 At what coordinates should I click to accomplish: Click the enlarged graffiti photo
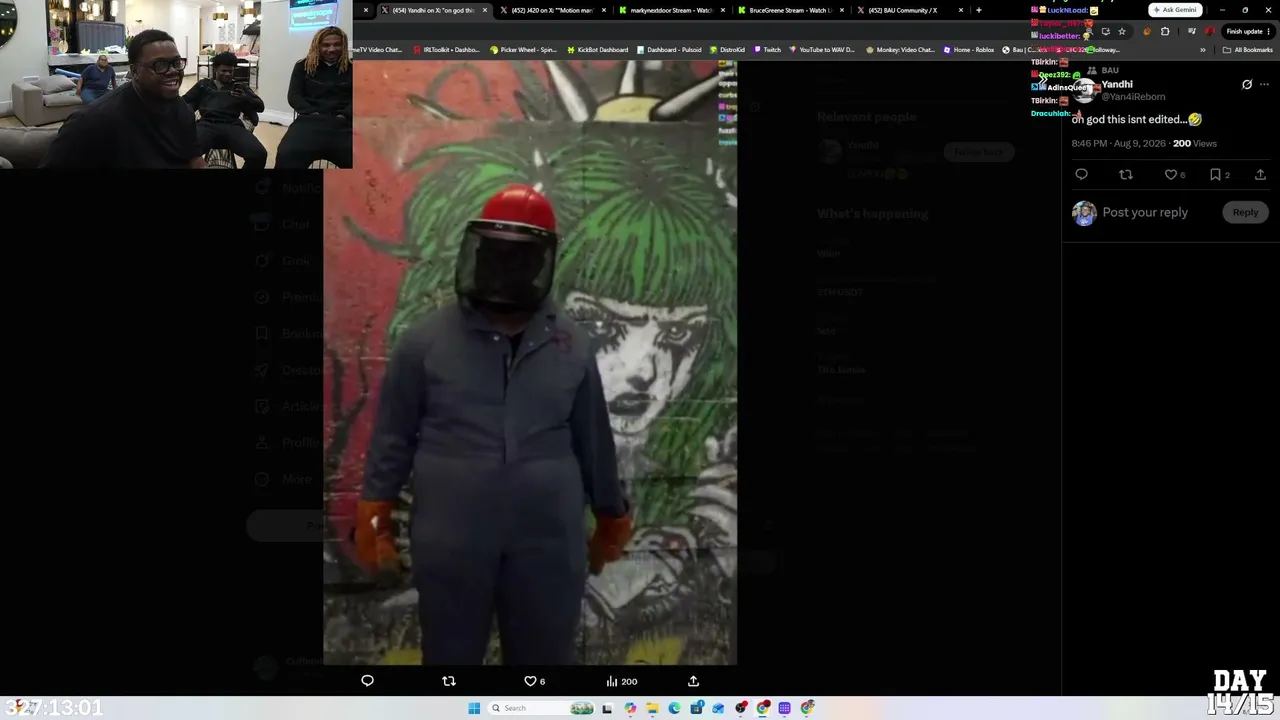[530, 362]
